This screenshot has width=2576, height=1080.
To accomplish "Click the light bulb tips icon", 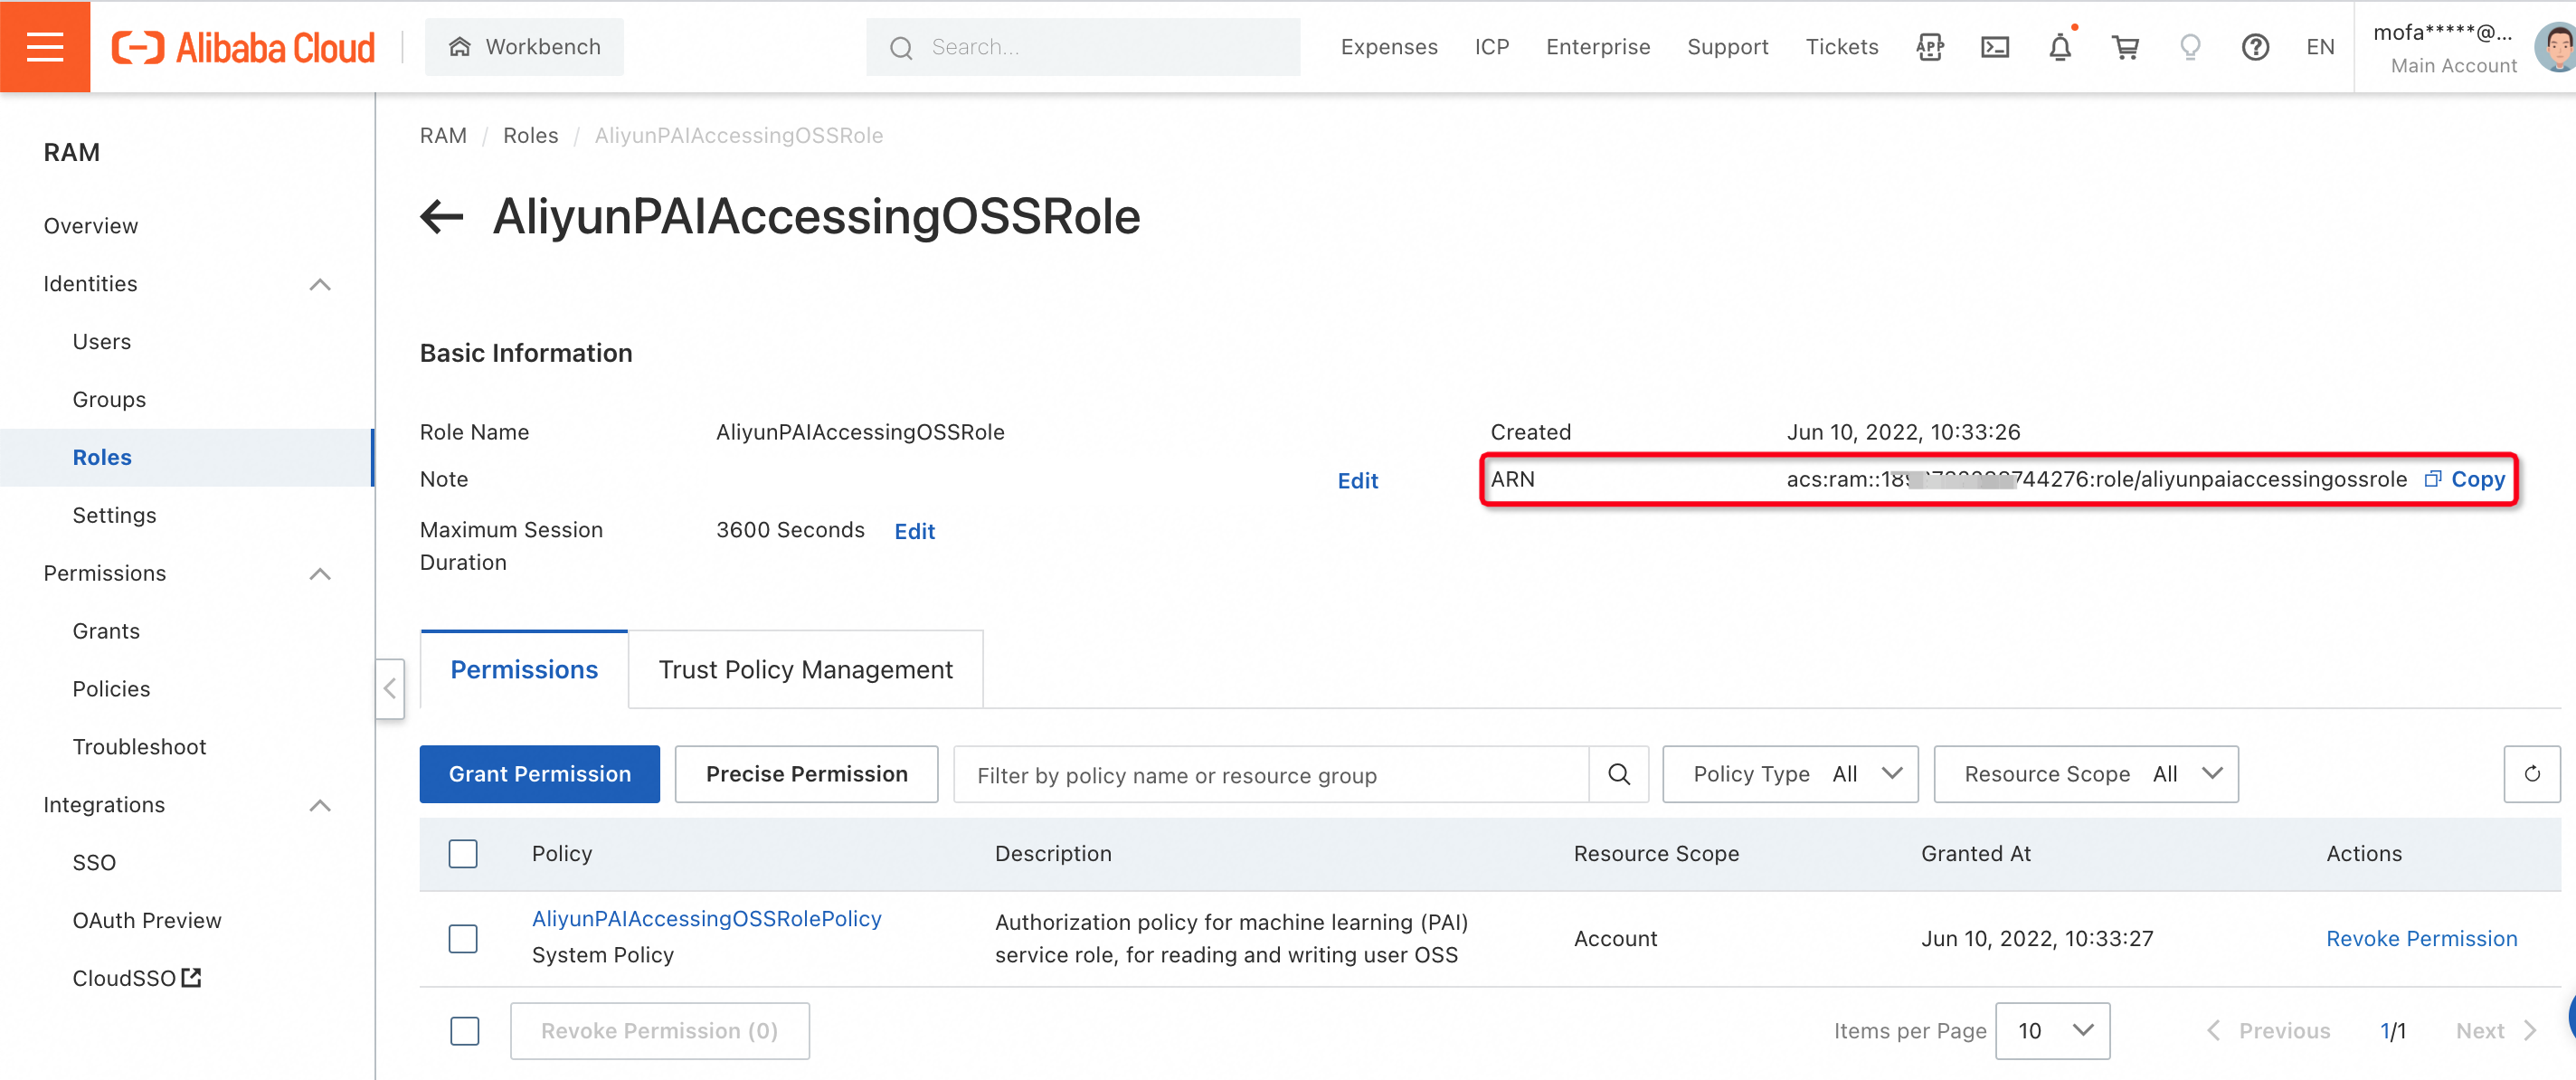I will pos(2190,47).
